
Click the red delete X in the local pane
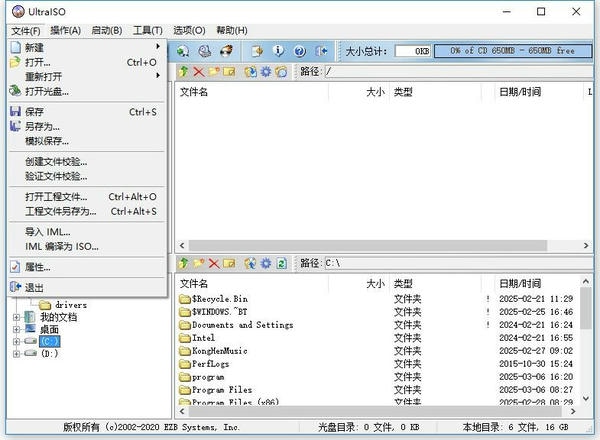214,263
